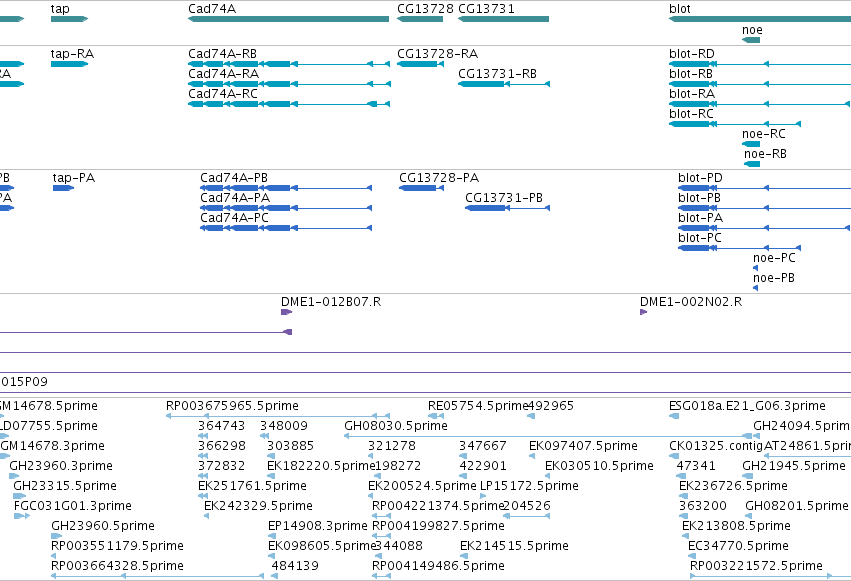
Task: Click EST GH23315.5prime
Action: [x=65, y=486]
